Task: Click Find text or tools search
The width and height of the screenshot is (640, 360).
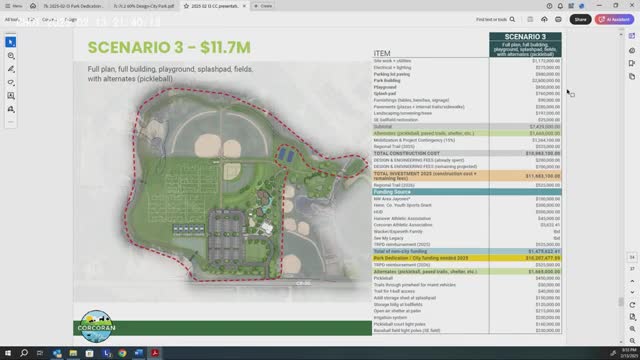Action: coord(496,20)
